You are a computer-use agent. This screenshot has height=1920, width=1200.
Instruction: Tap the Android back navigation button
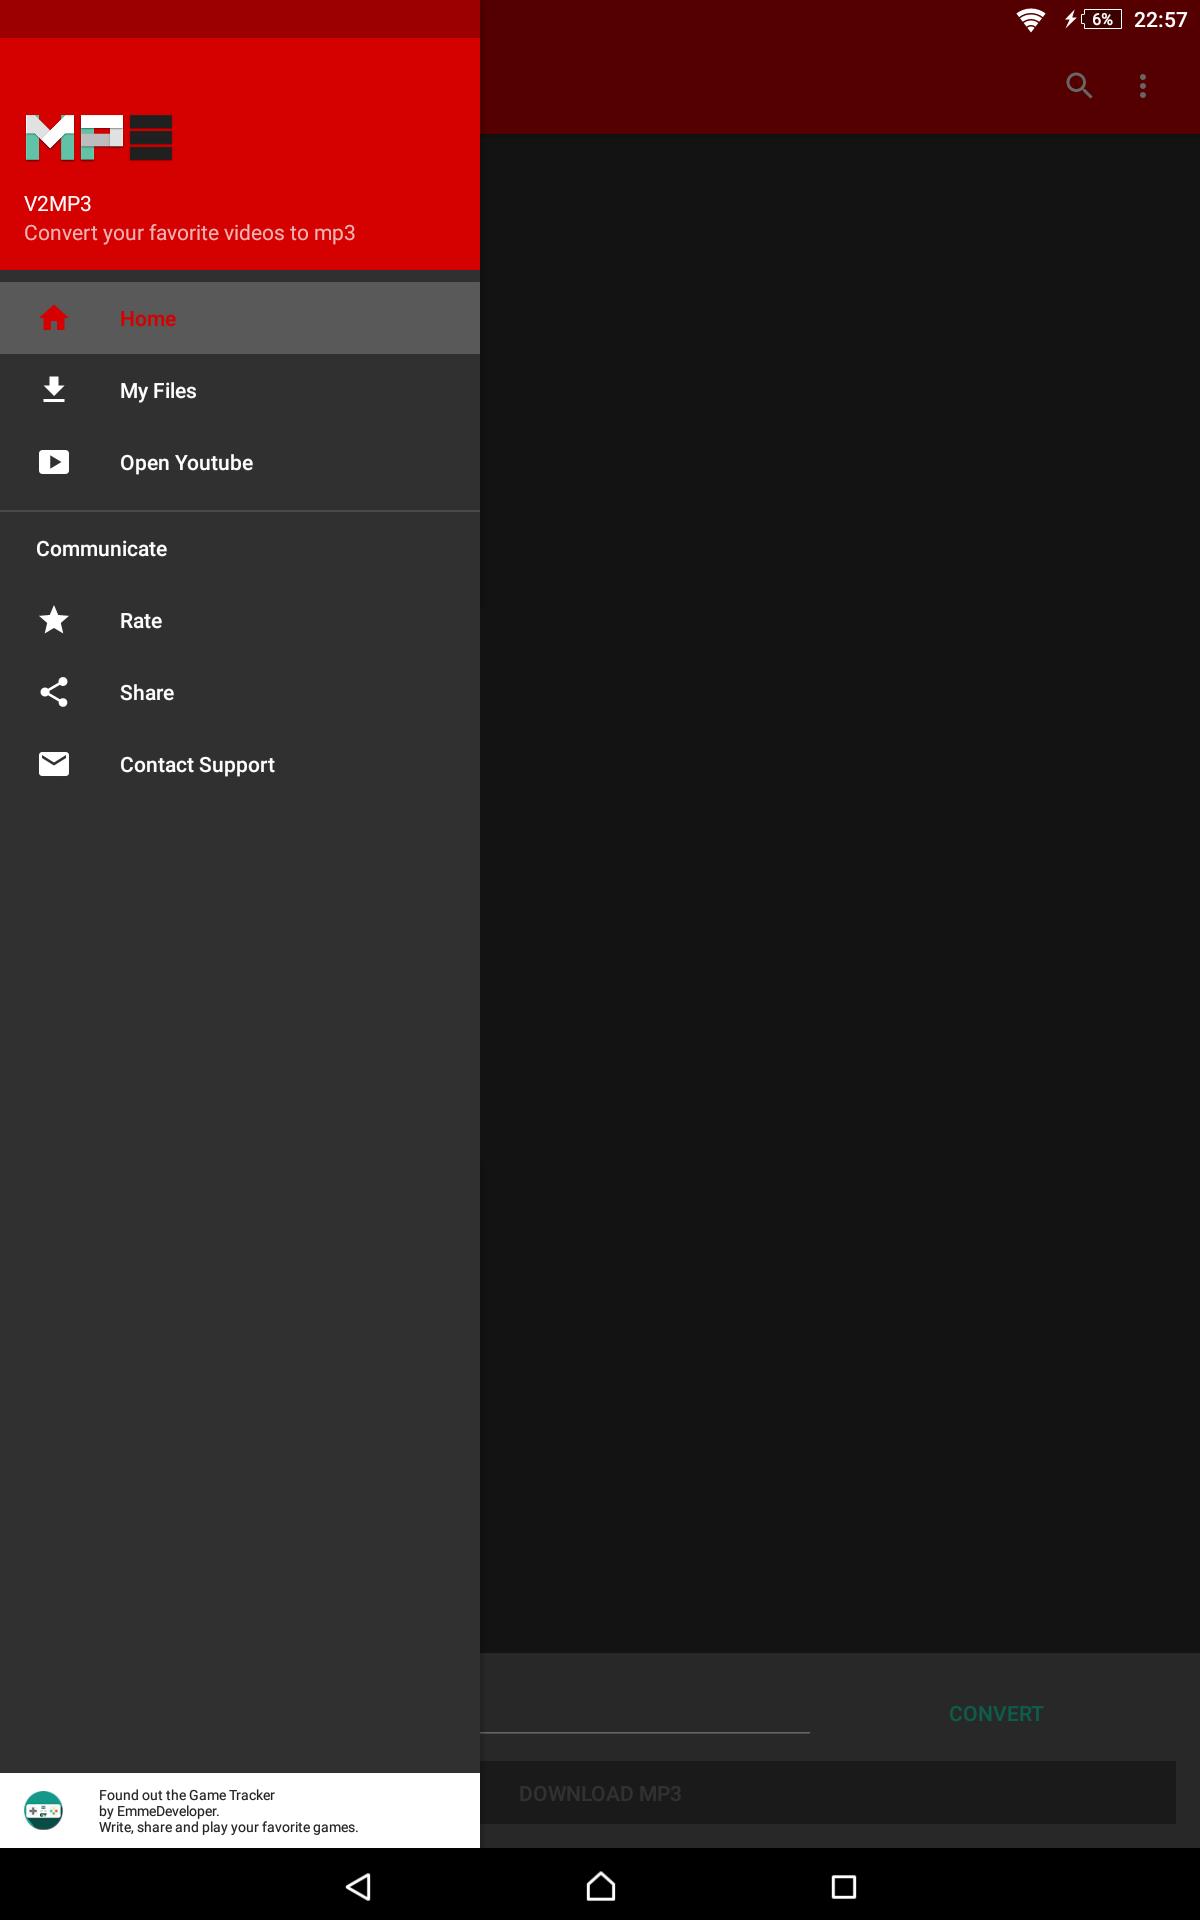pos(358,1887)
